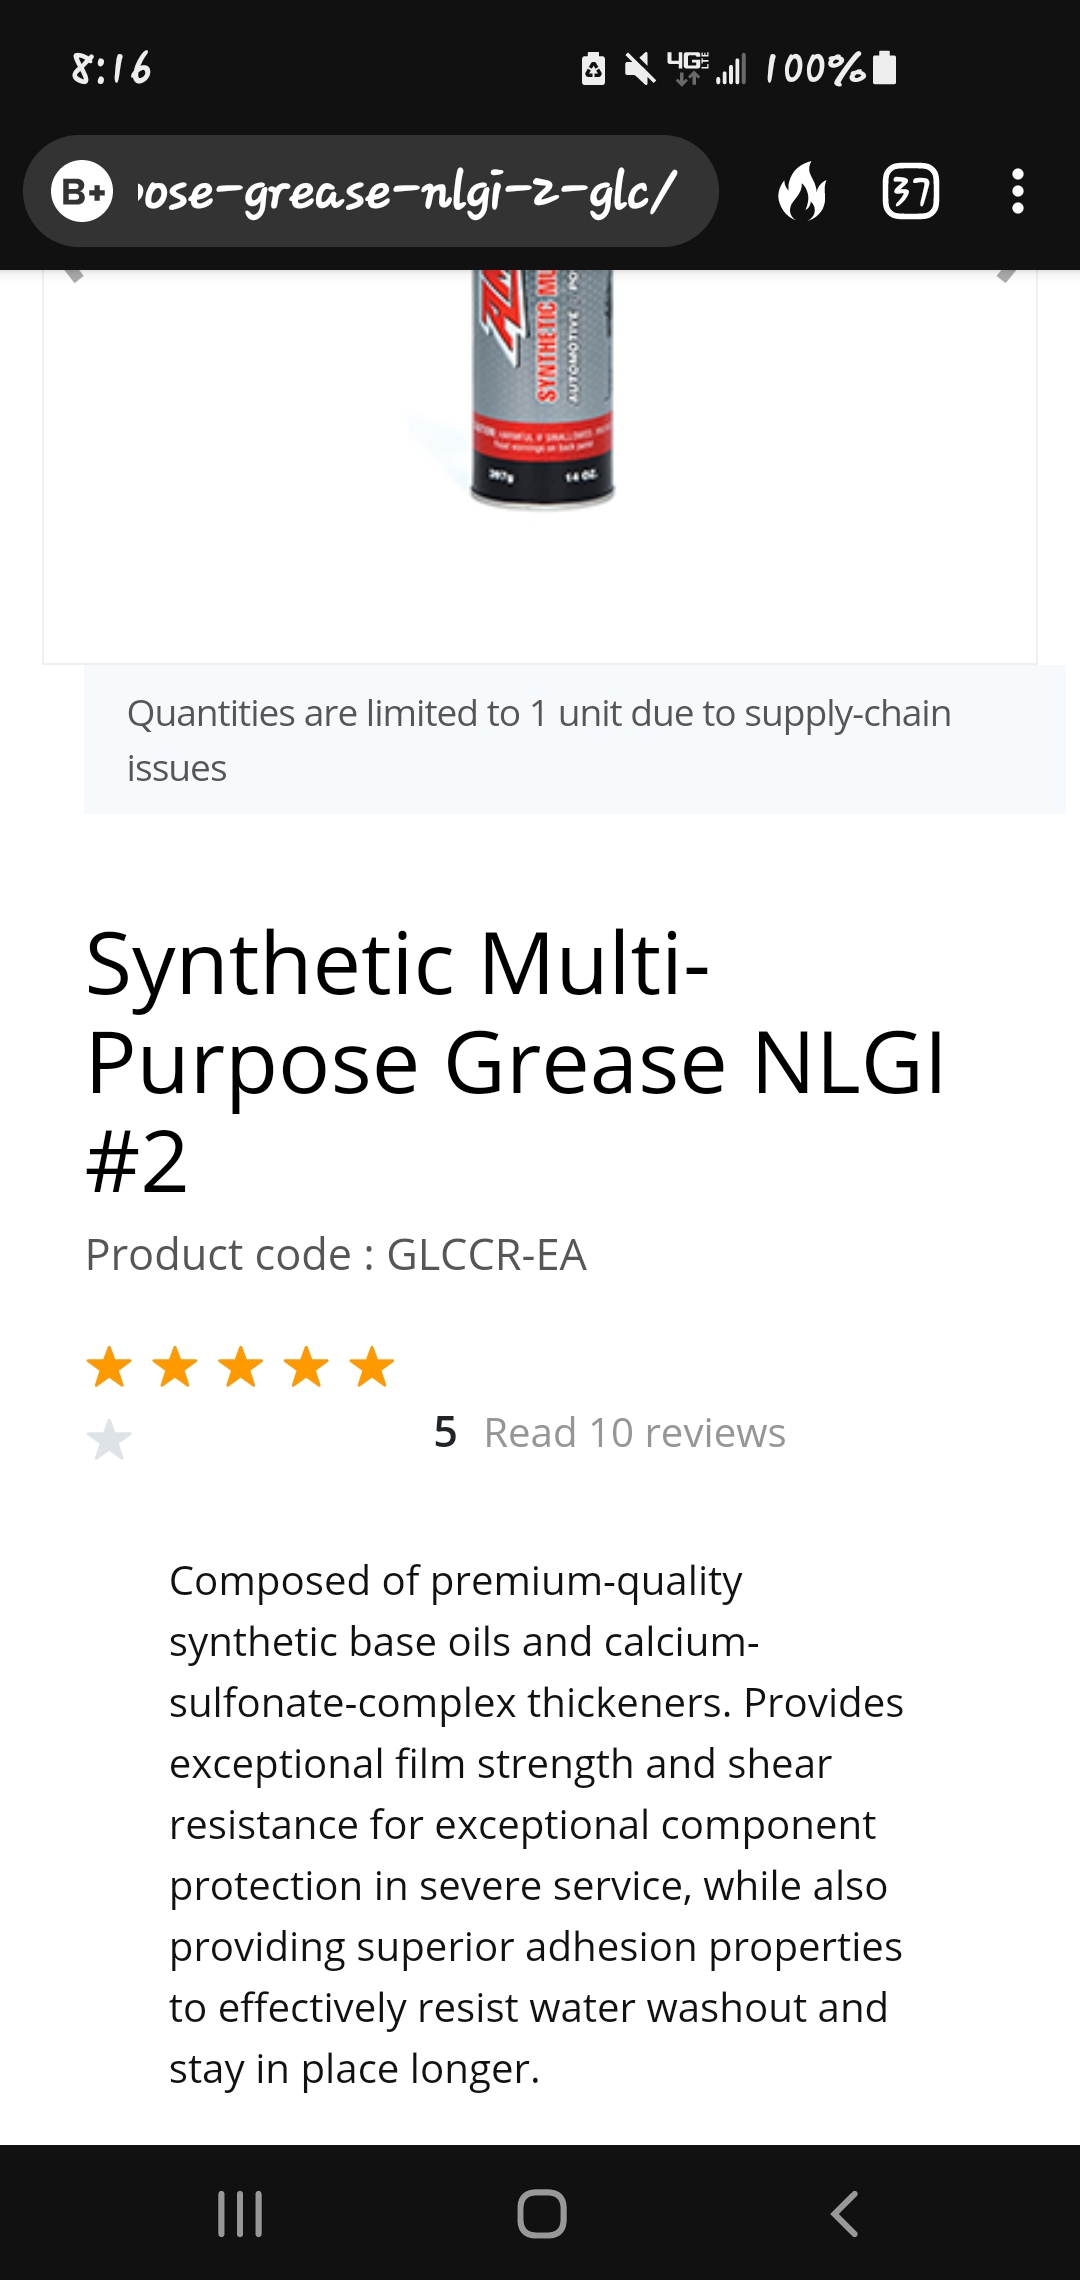The image size is (1080, 2280).
Task: Open the tab switcher showing 37 tabs
Action: tap(910, 191)
